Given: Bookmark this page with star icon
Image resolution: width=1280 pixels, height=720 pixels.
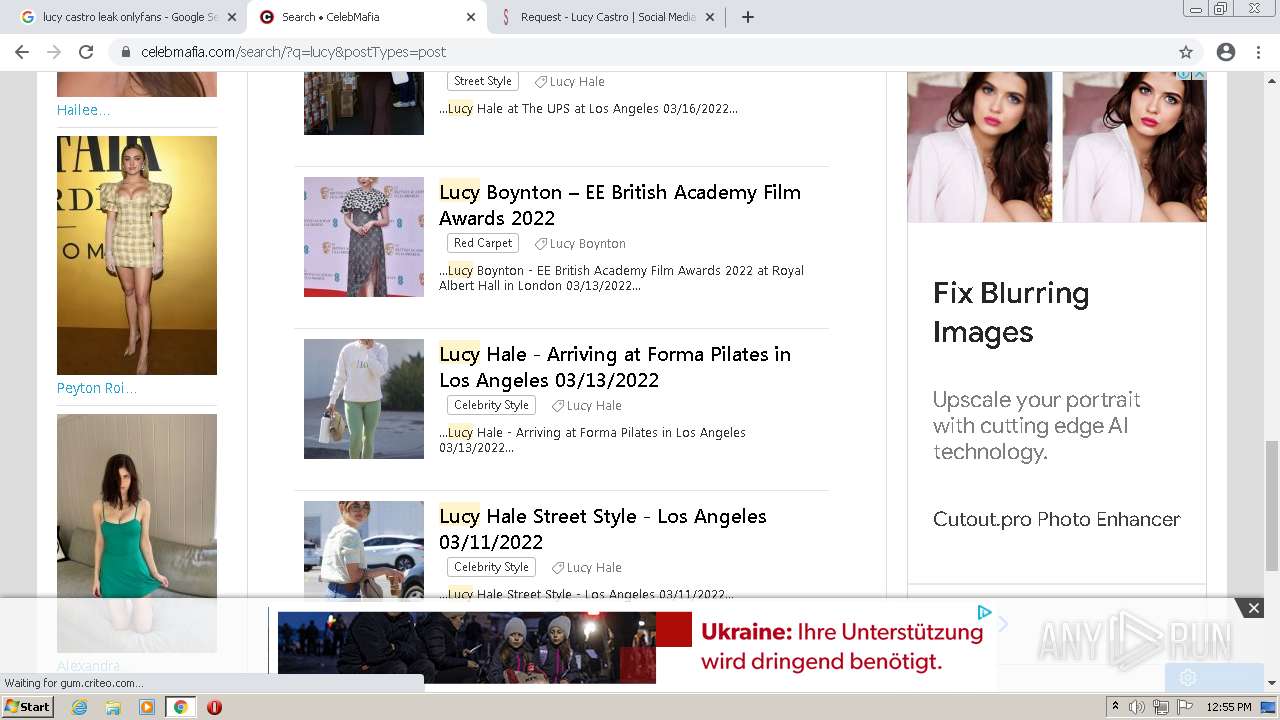Looking at the screenshot, I should pos(1186,52).
